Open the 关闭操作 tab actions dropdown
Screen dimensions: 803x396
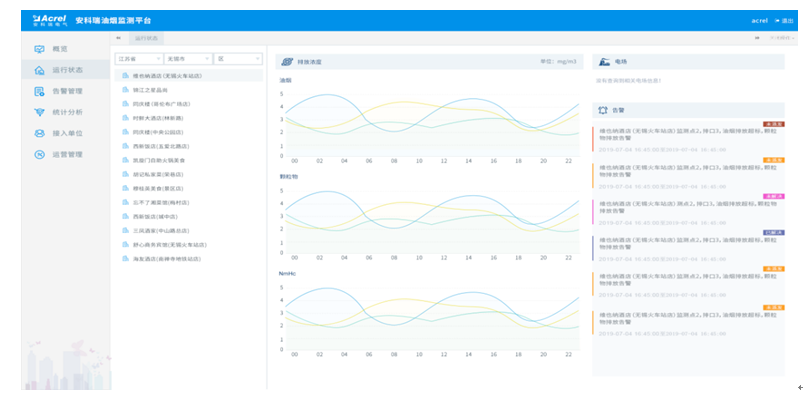coord(782,38)
